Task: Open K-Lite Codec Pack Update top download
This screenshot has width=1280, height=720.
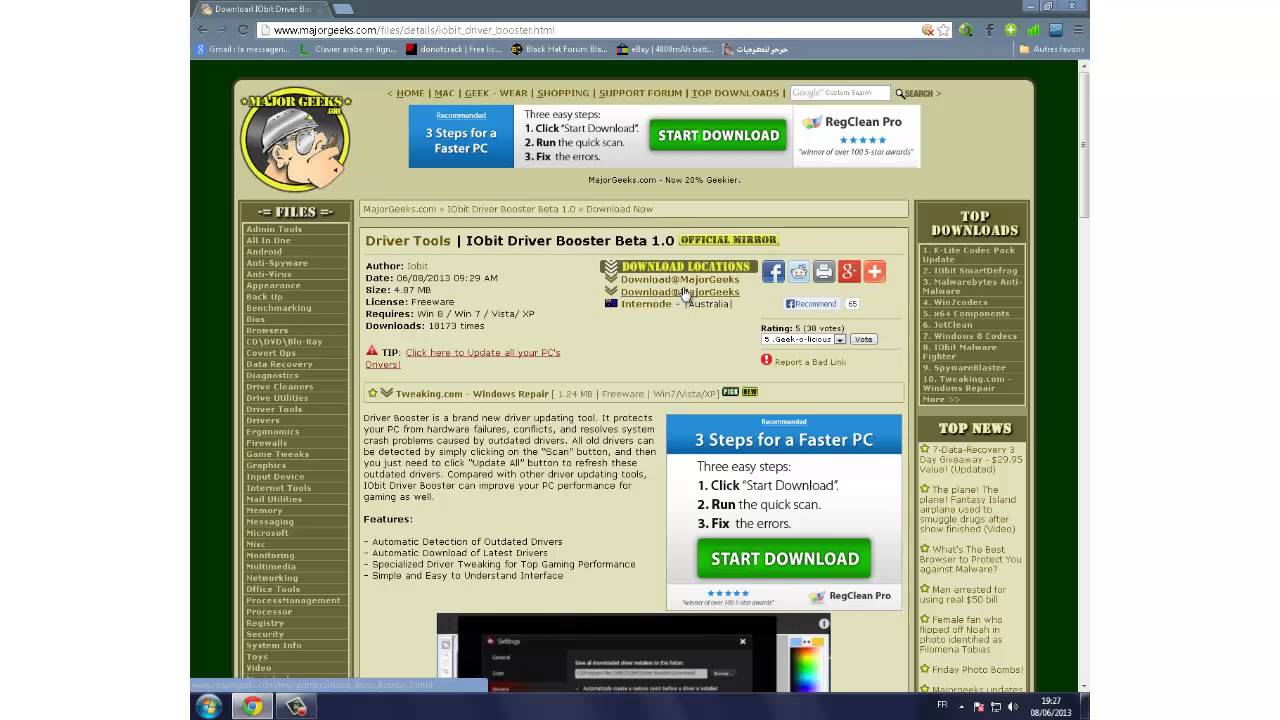Action: pyautogui.click(x=969, y=255)
